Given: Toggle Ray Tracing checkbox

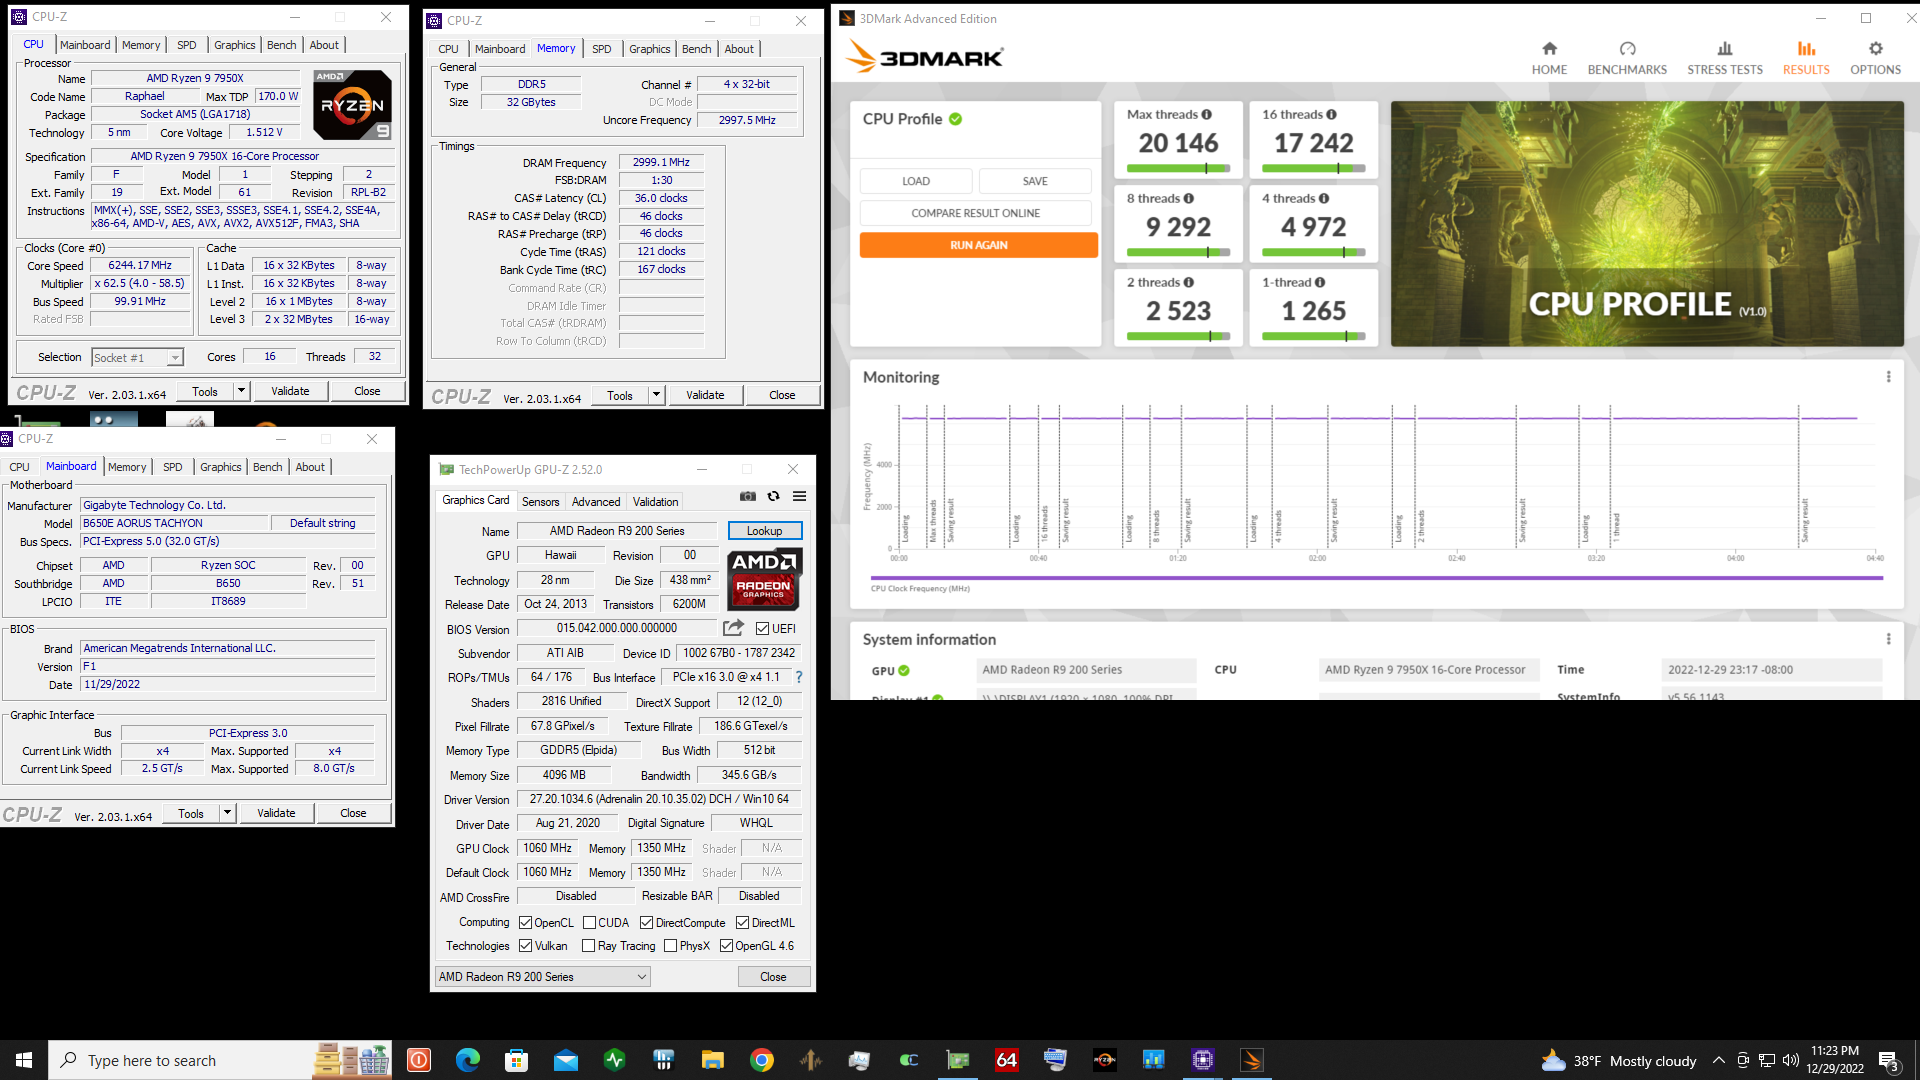Looking at the screenshot, I should point(589,946).
